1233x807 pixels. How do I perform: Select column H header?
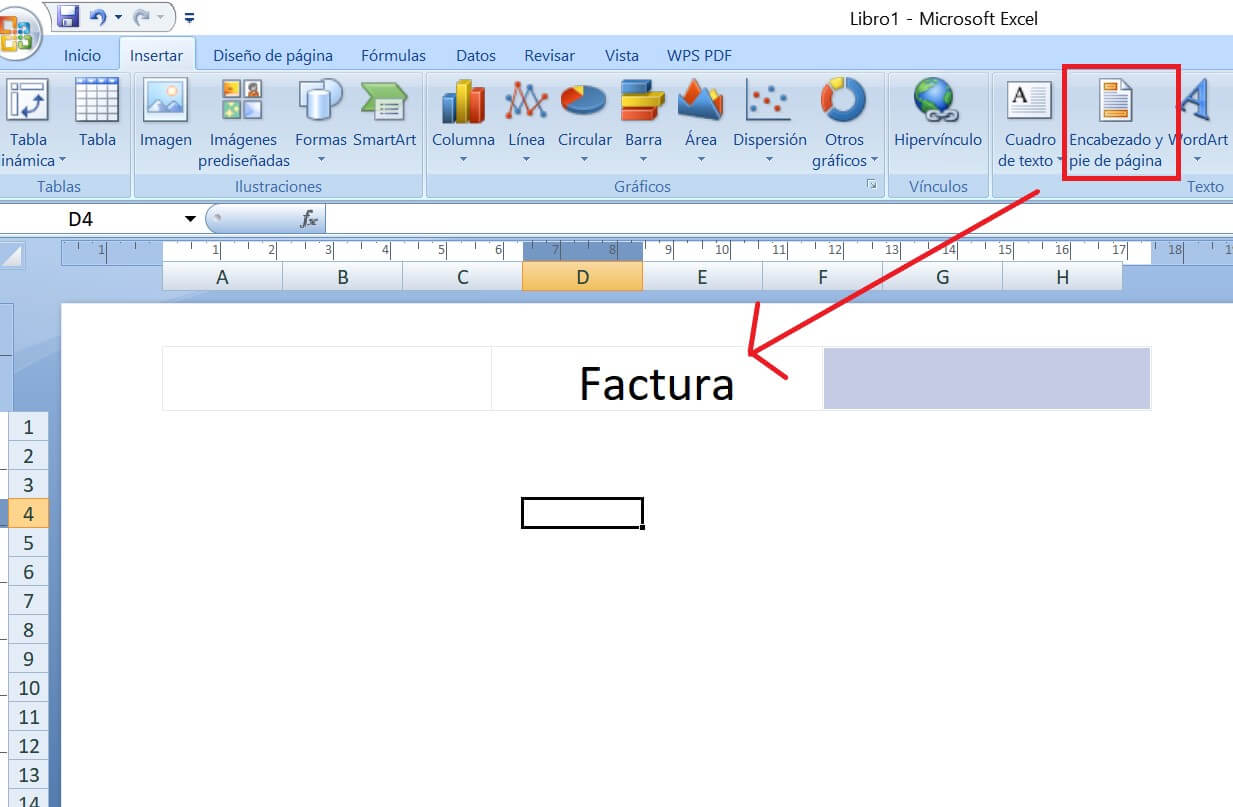(x=1062, y=277)
